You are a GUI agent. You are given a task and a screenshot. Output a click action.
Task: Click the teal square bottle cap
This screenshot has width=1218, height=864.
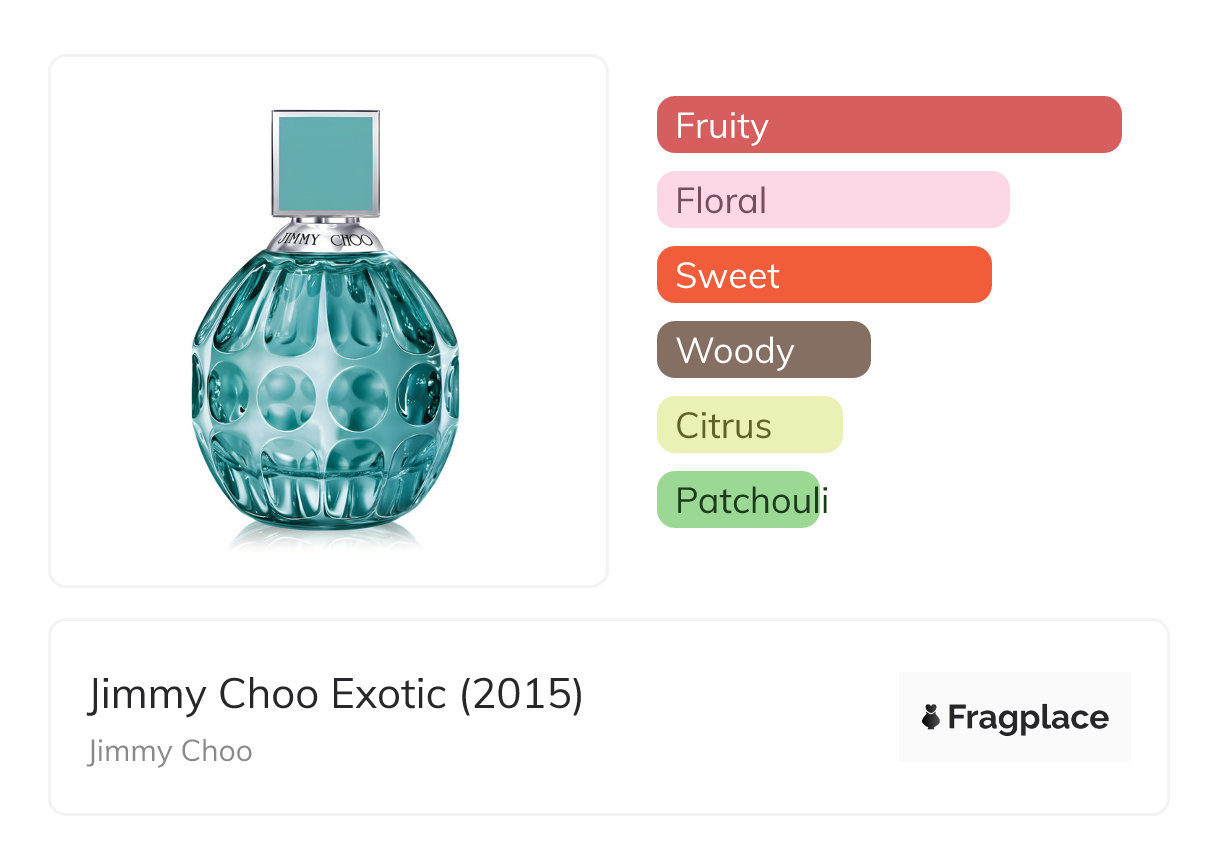tap(325, 161)
